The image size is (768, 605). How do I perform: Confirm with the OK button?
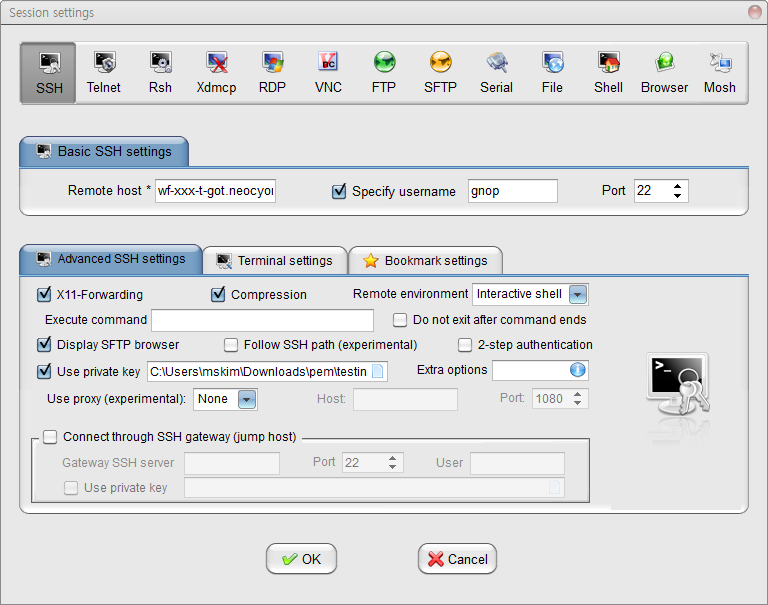tap(301, 558)
